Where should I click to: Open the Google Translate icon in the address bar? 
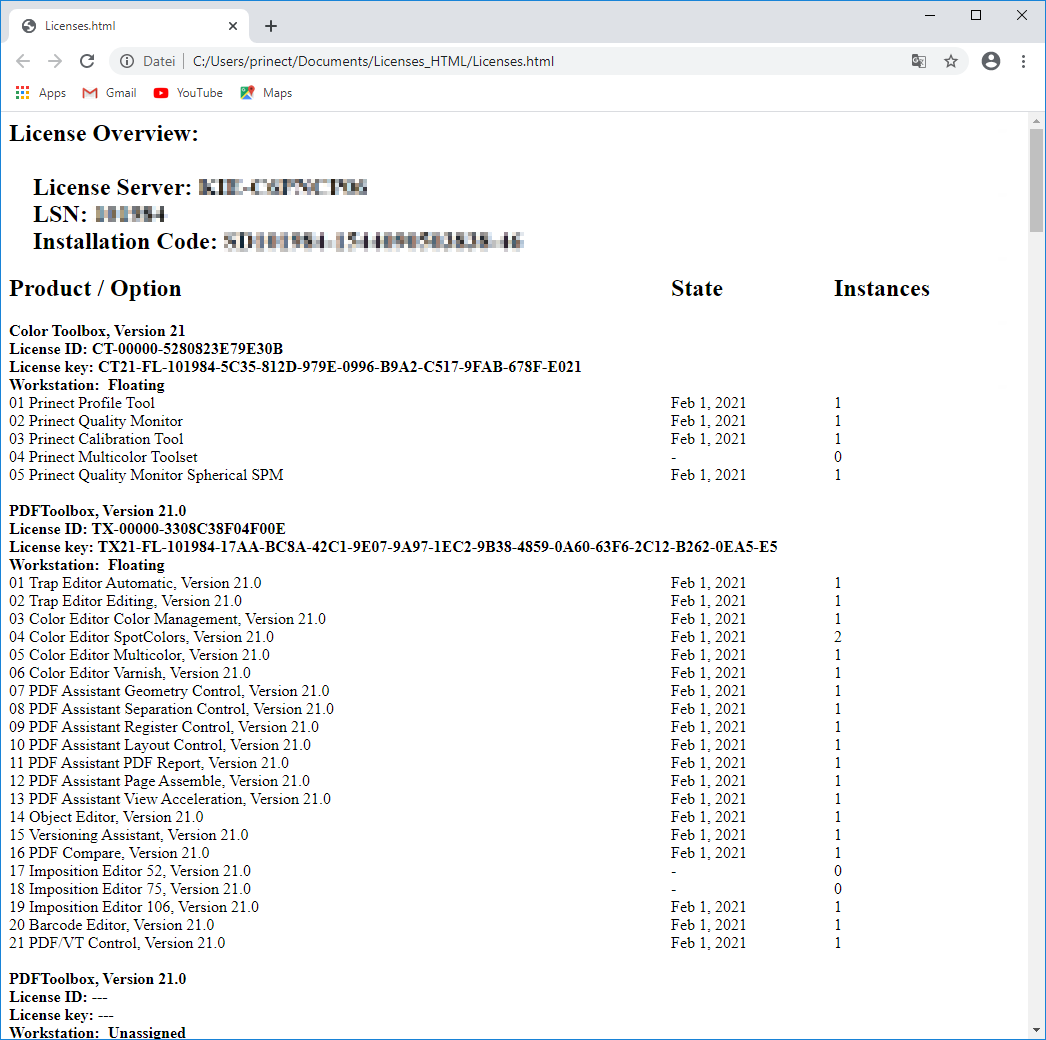tap(918, 61)
